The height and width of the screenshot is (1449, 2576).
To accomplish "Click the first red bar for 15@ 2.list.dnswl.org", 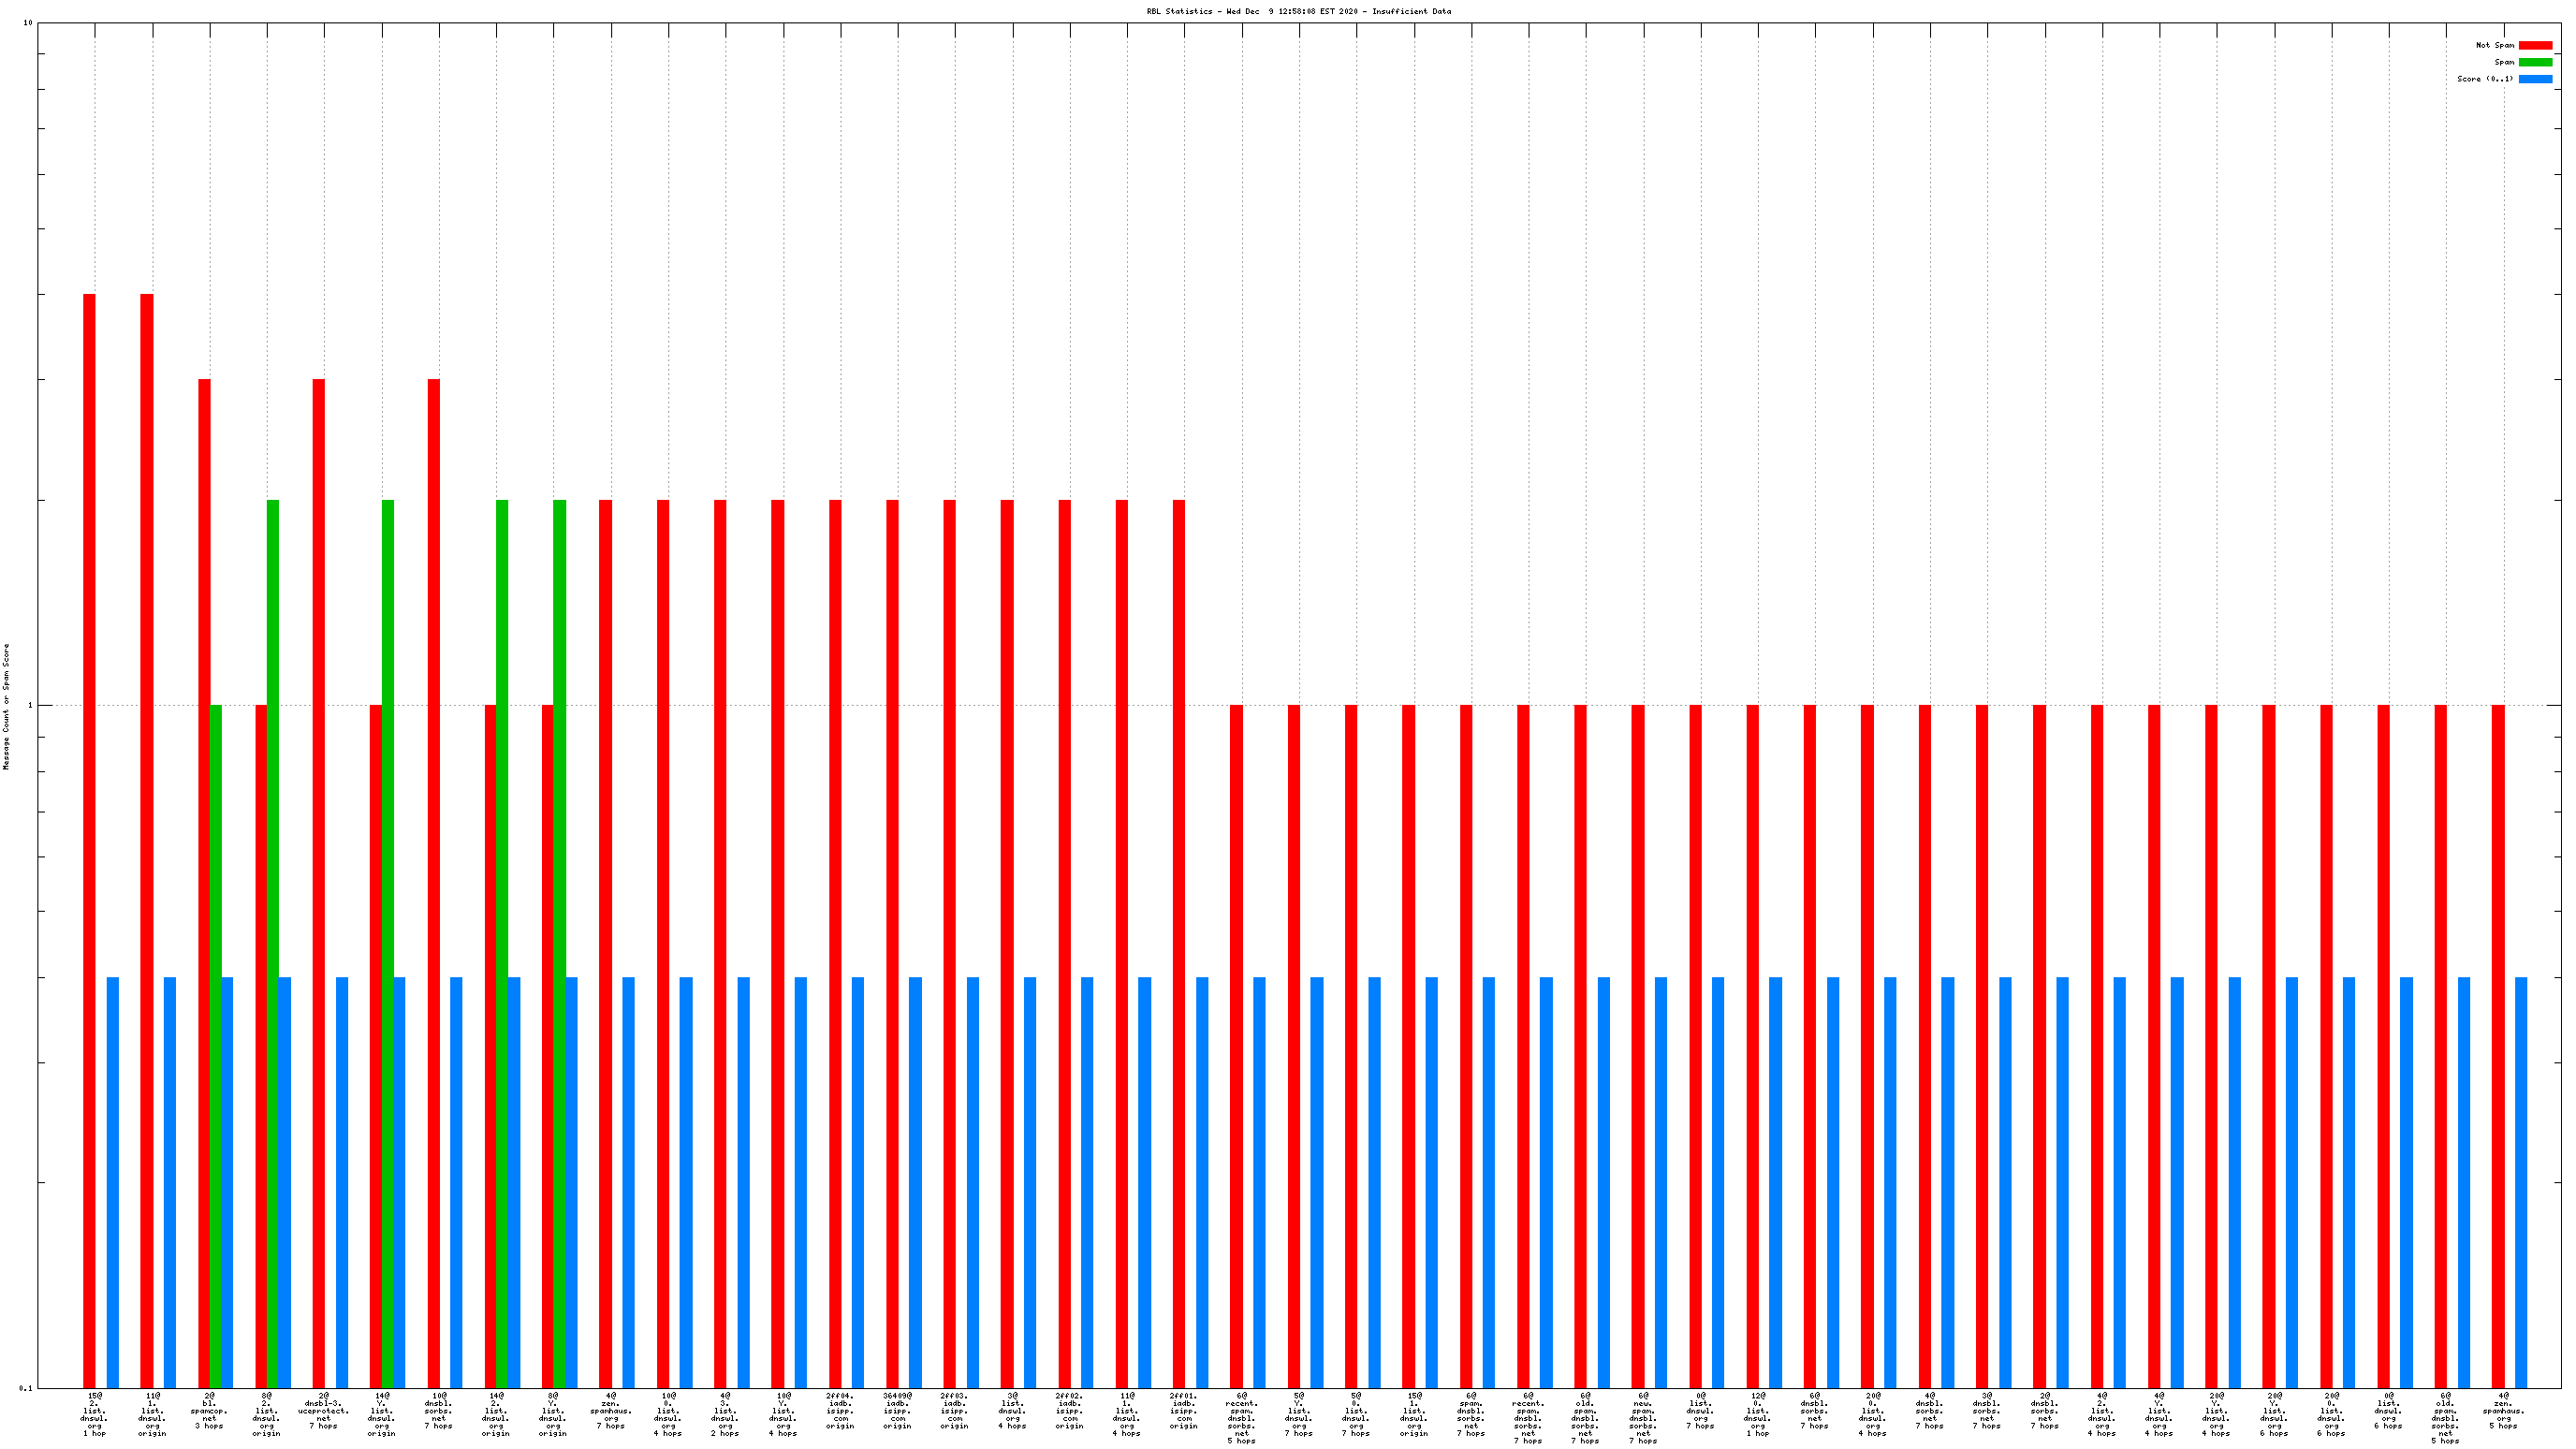I will [x=89, y=840].
